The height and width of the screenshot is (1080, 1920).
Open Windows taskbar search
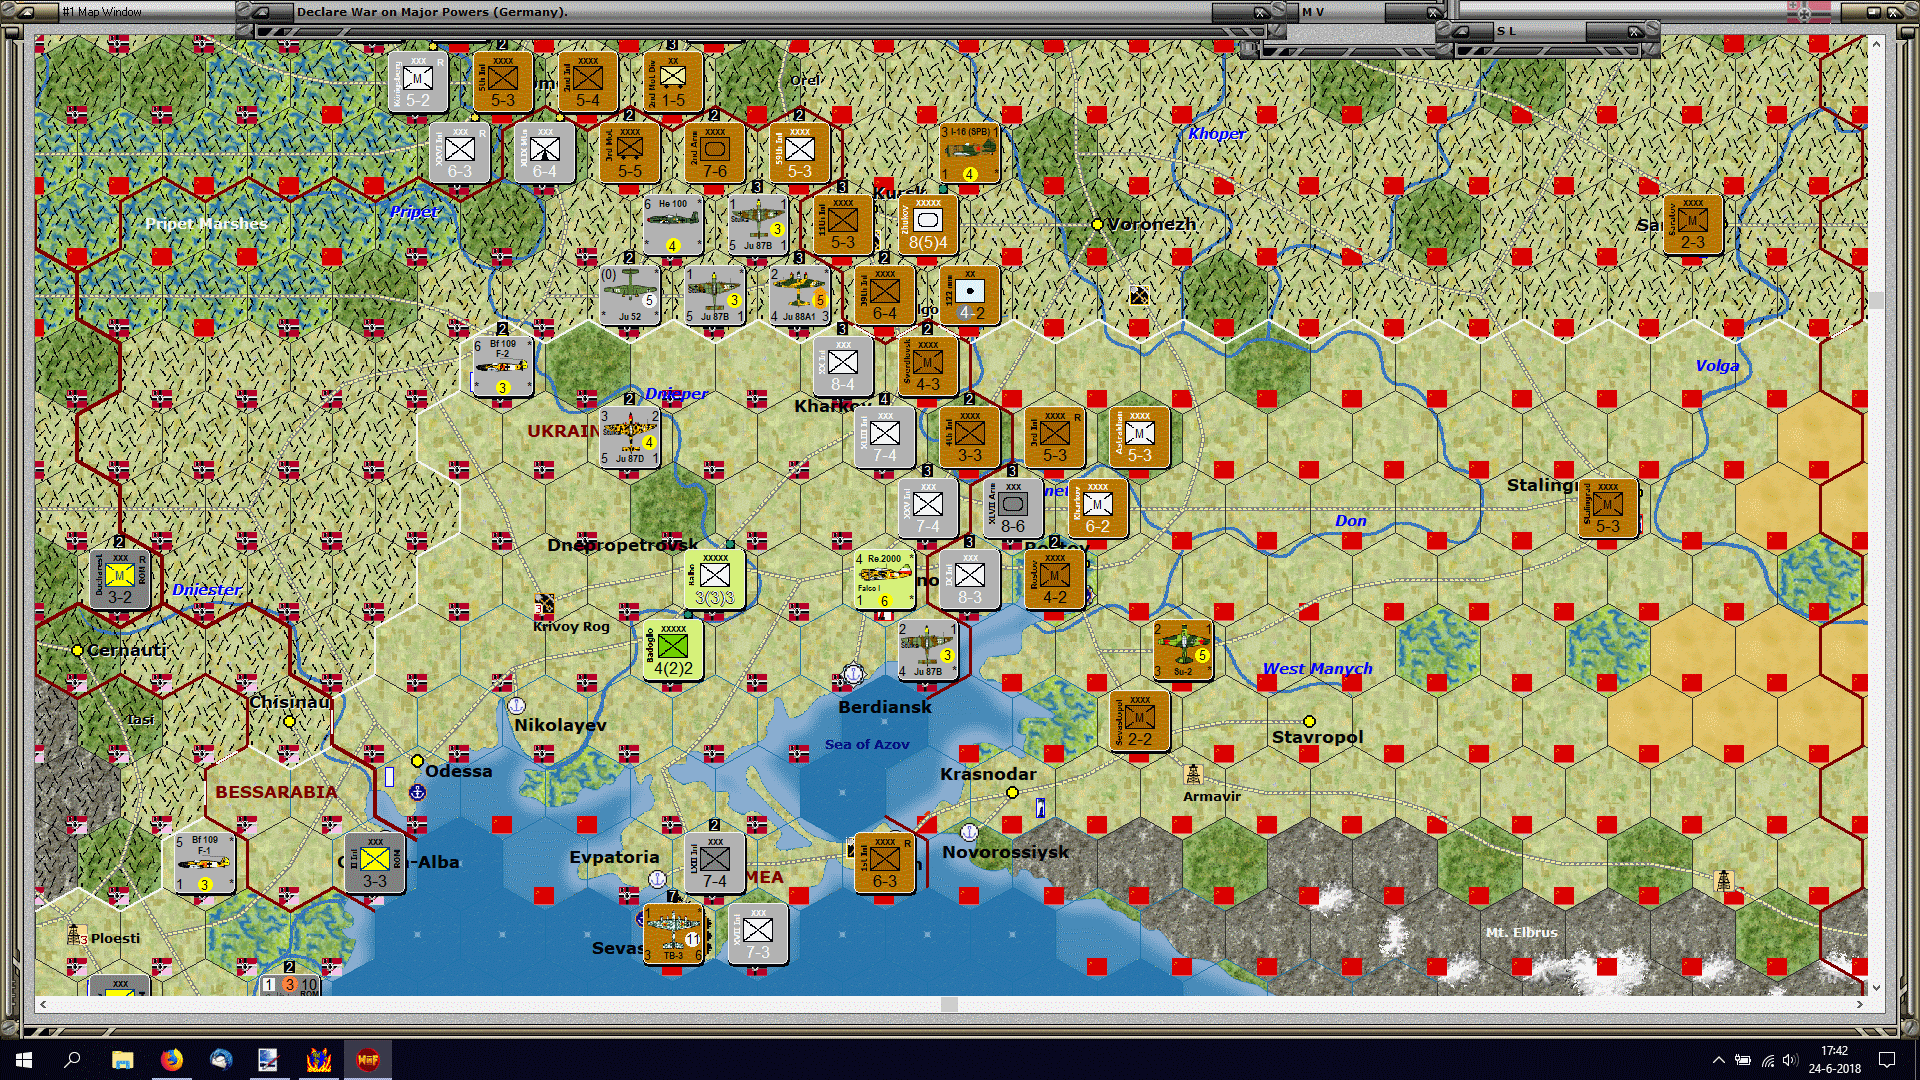(72, 1059)
